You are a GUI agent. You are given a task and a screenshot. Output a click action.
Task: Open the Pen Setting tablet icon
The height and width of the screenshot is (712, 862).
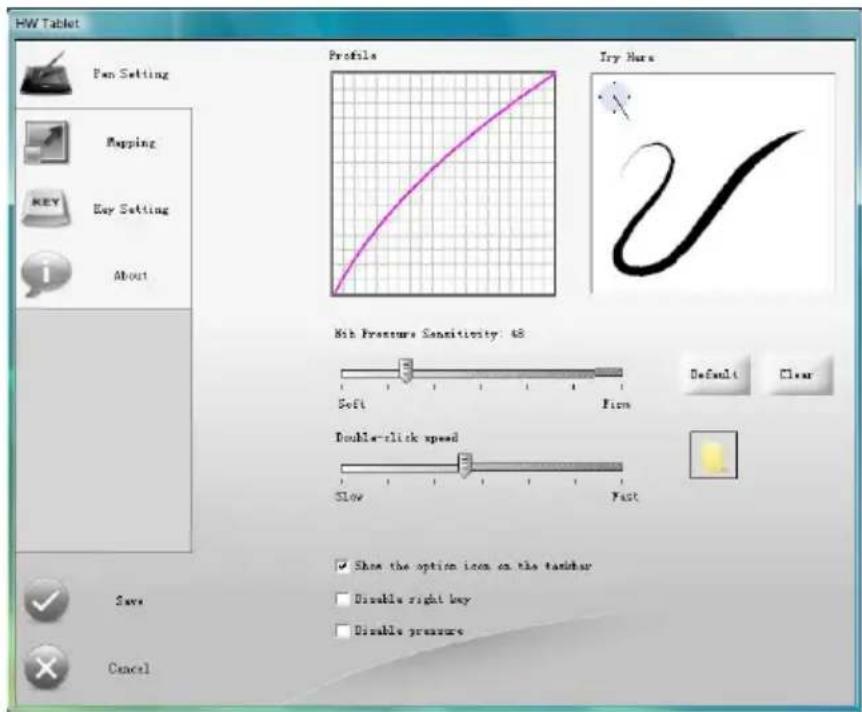47,74
